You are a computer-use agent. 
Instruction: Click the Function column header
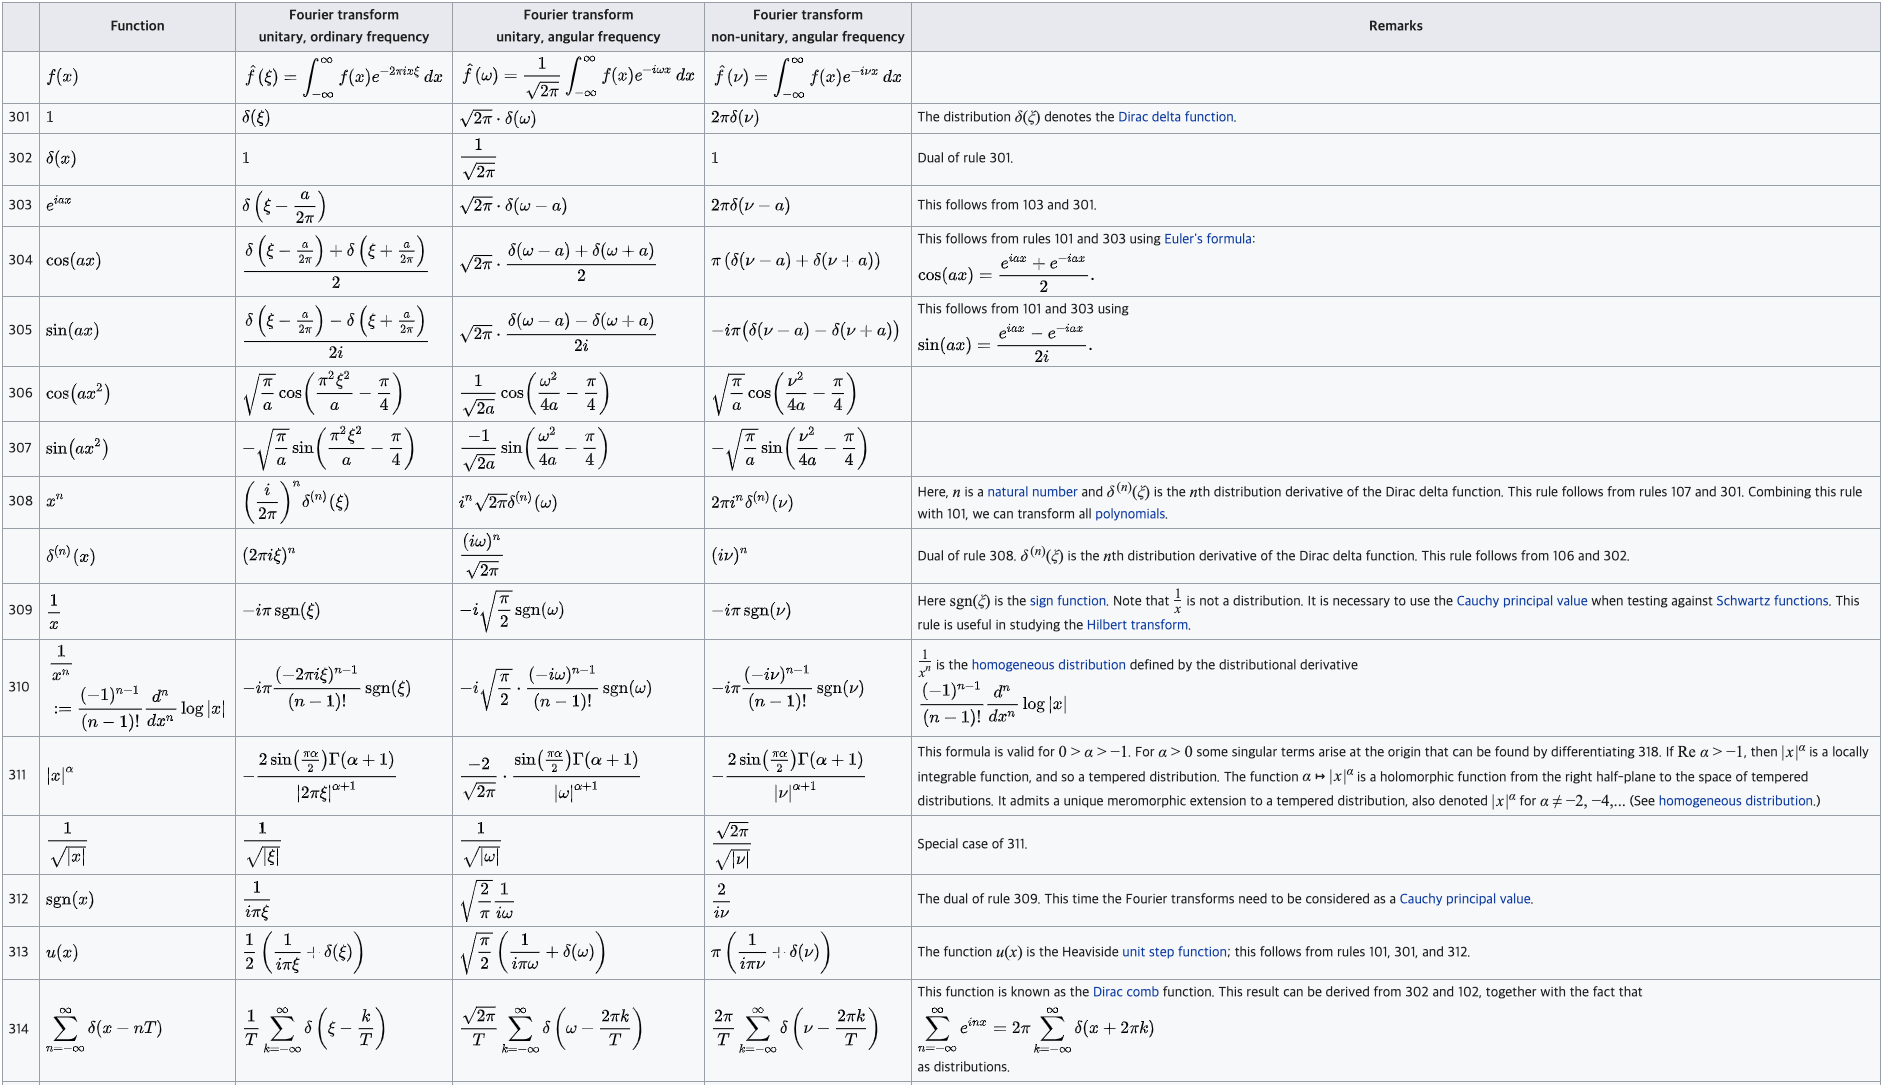(x=137, y=26)
